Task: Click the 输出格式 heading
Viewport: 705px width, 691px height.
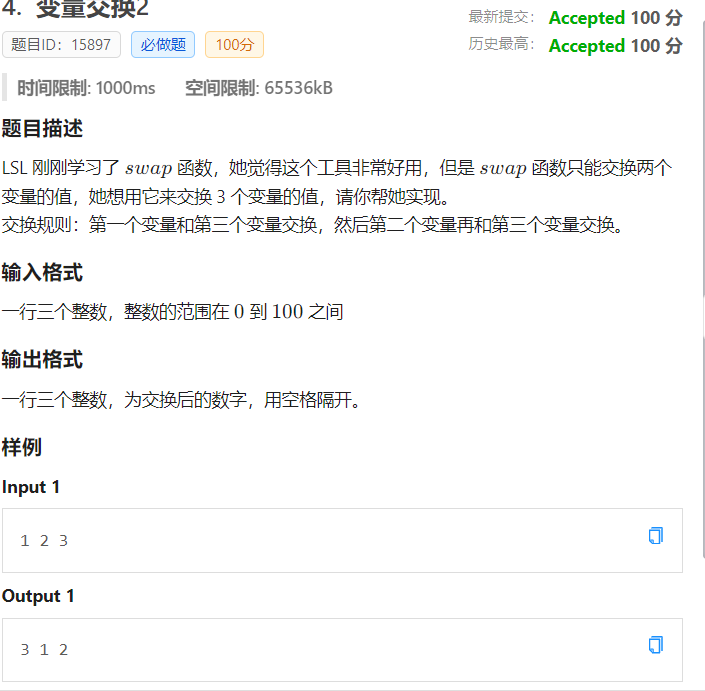Action: pos(42,360)
